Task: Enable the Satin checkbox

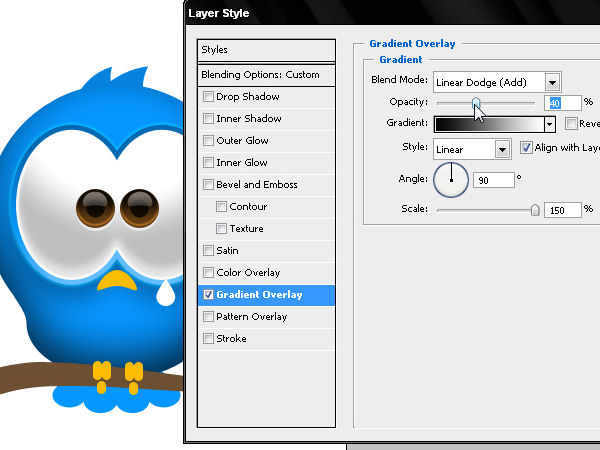Action: click(x=208, y=251)
